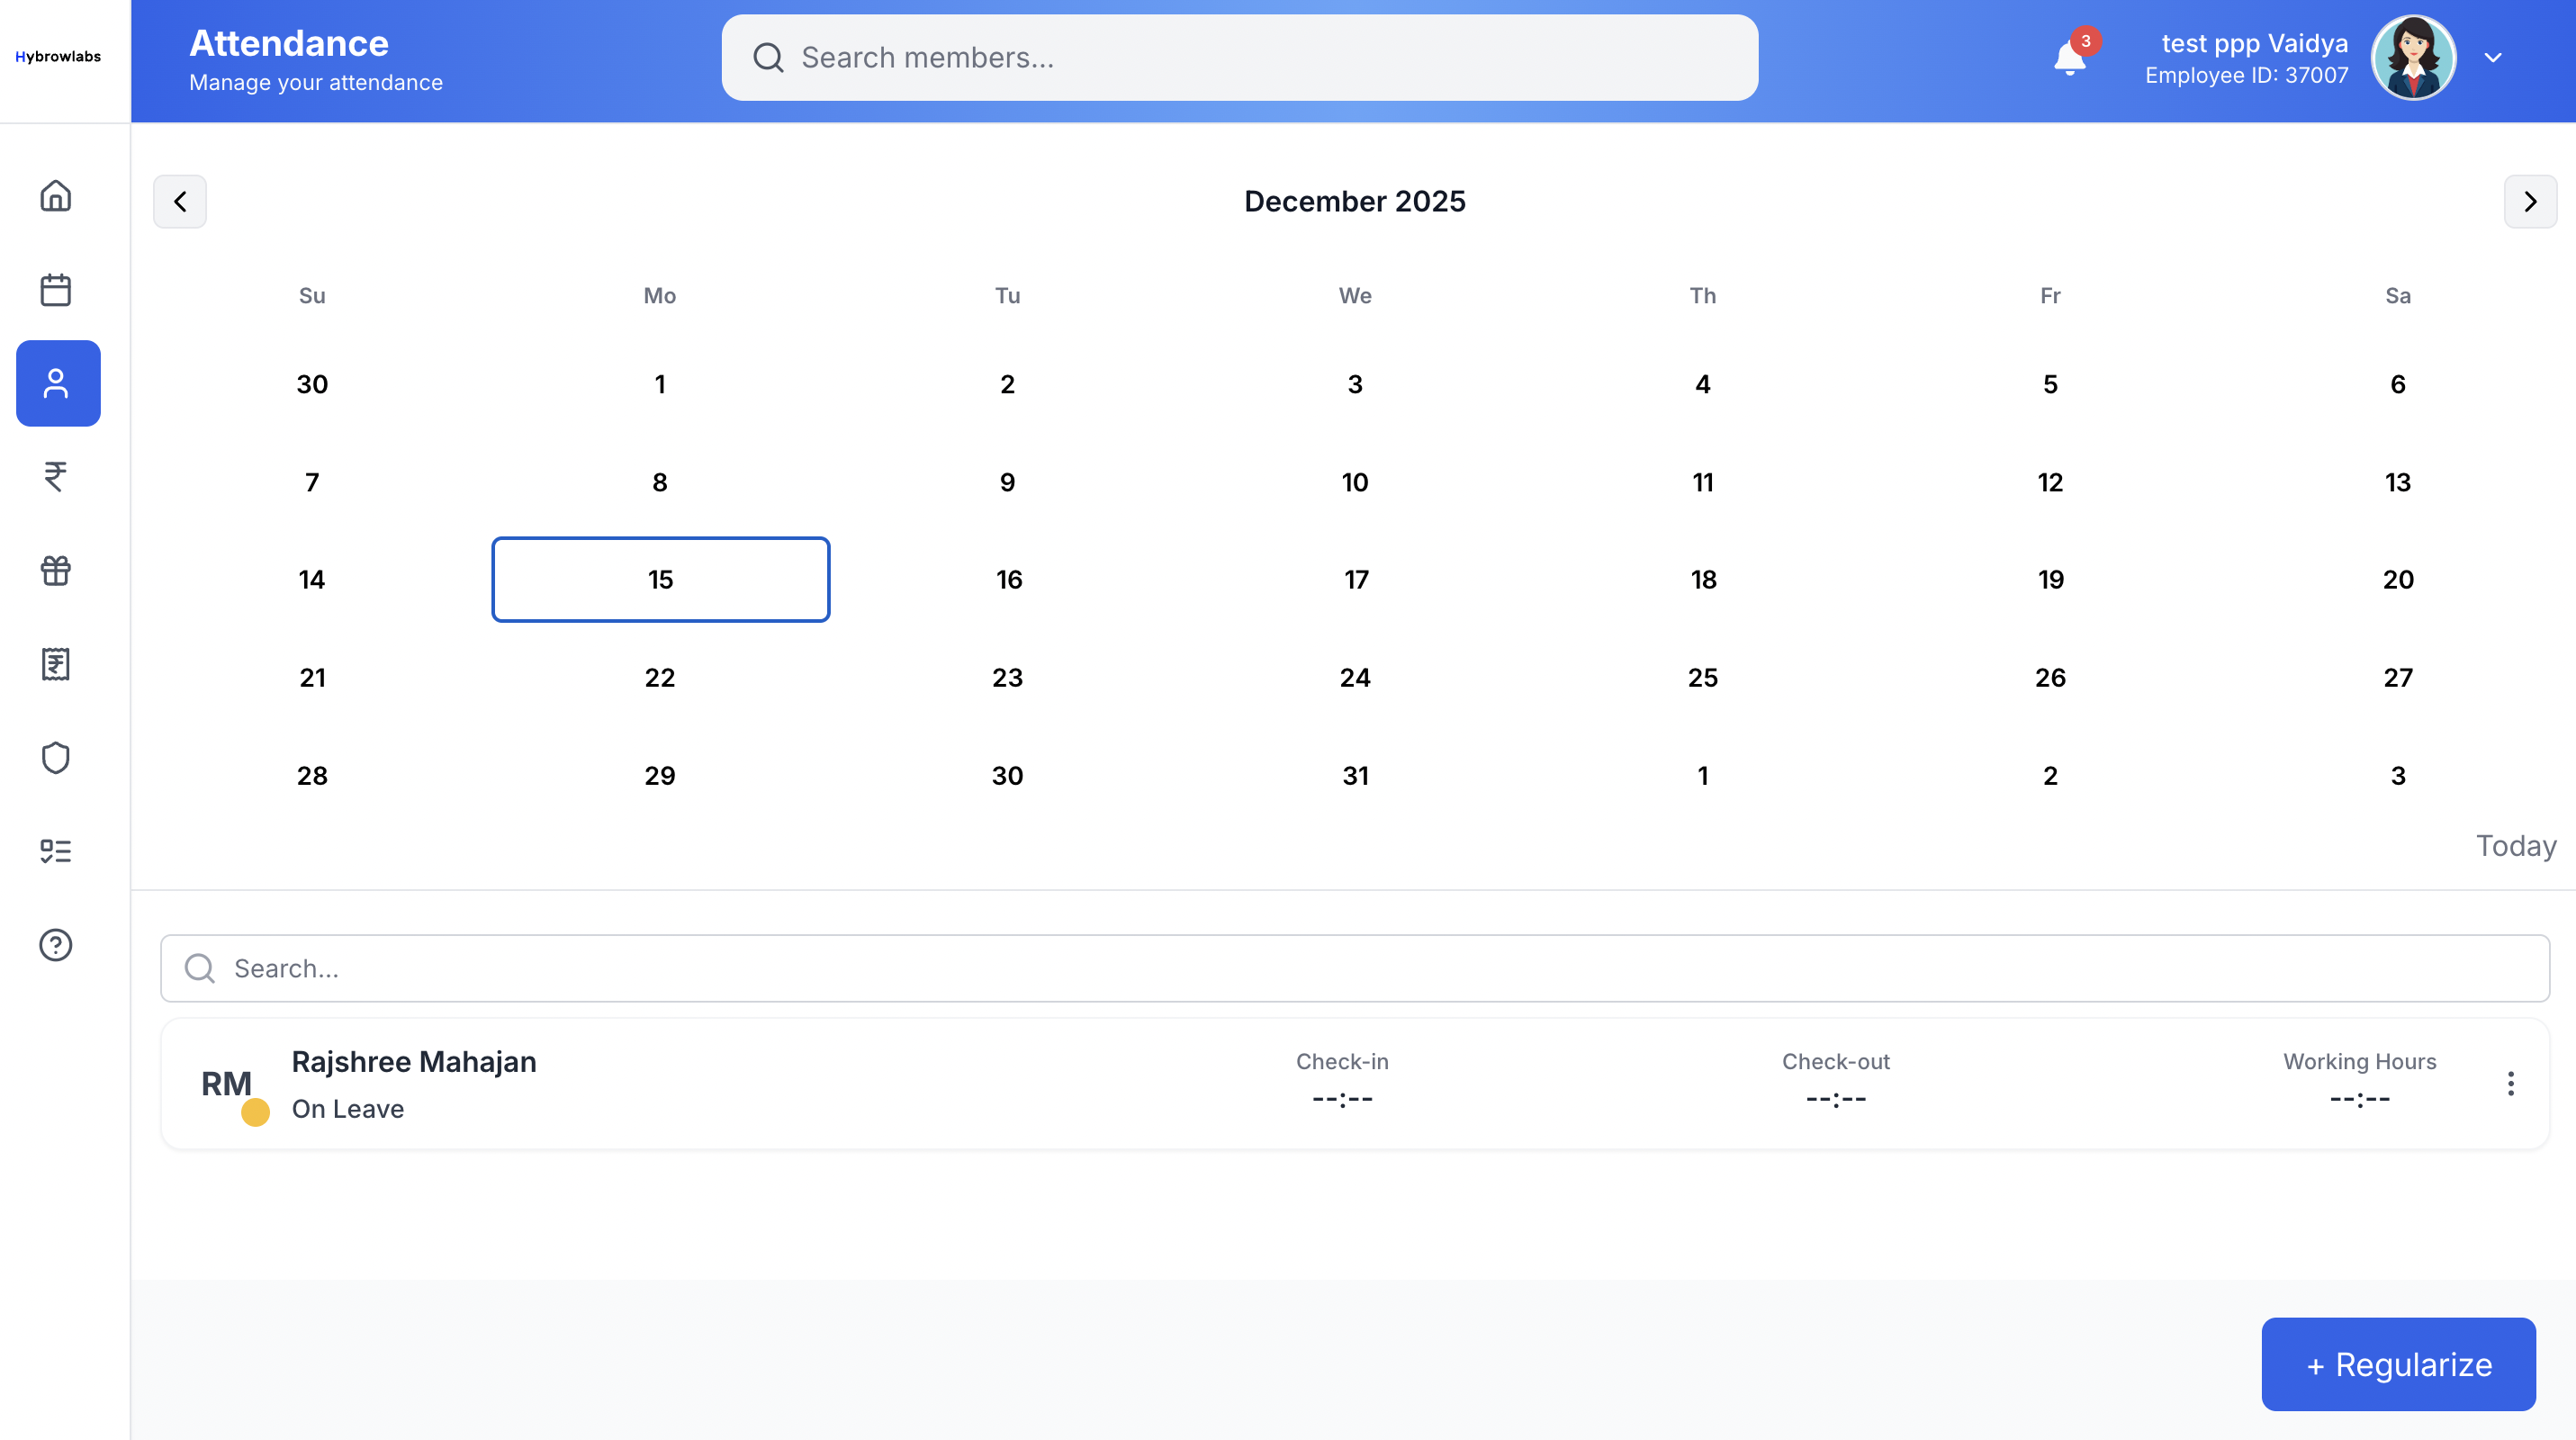Click the Rajshree Mahajan name

414,1062
